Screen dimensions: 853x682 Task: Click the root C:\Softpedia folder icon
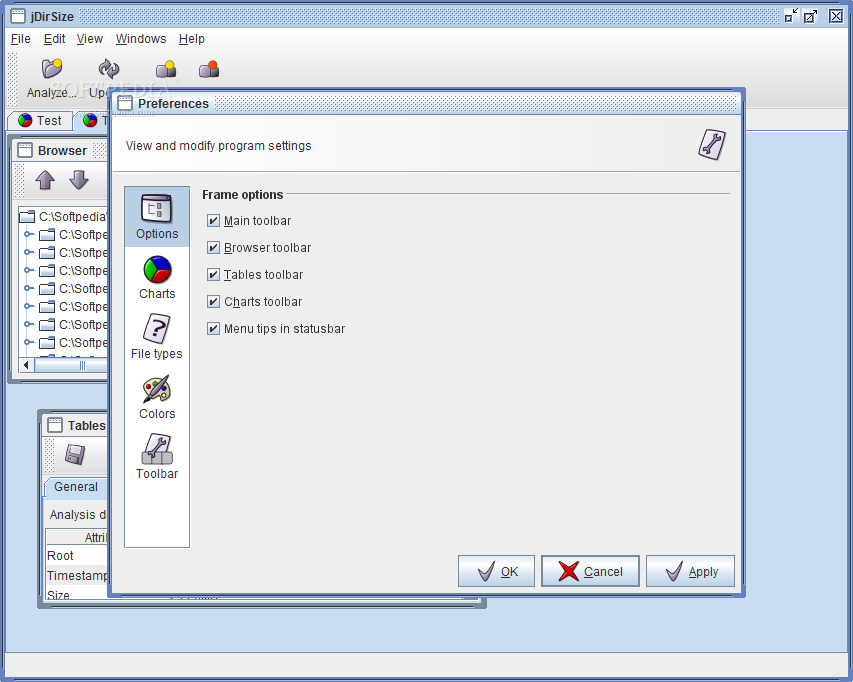(27, 217)
